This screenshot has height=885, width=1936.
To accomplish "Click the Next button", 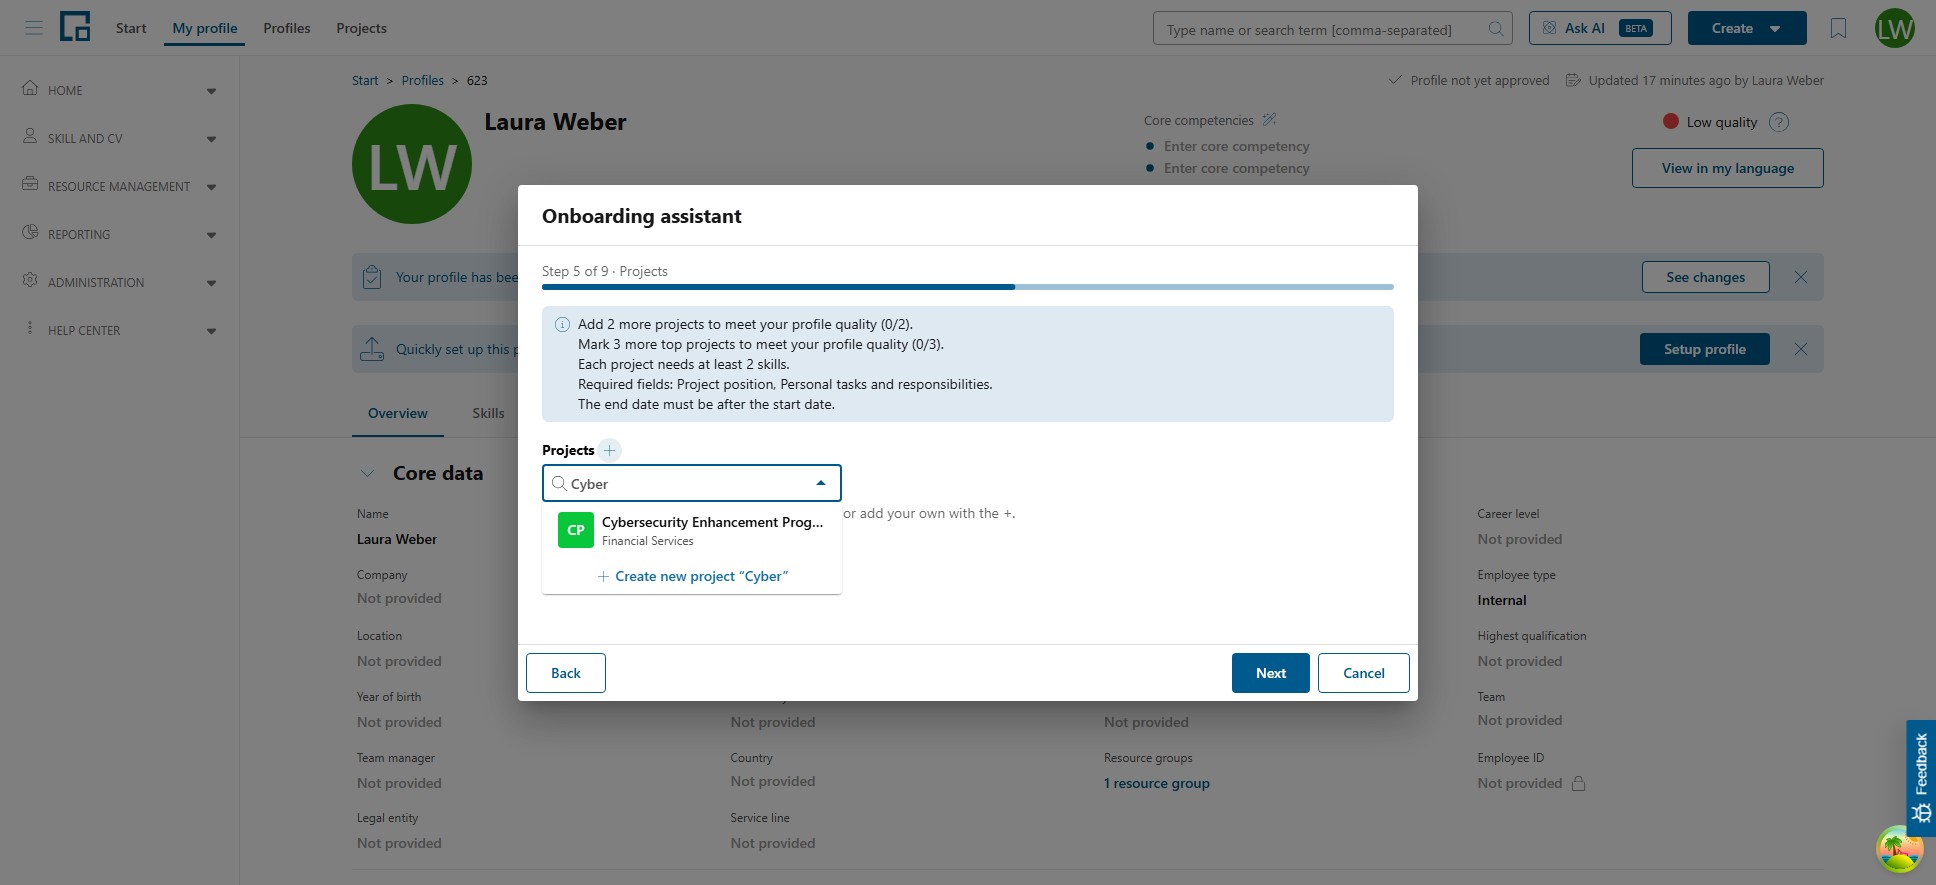I will 1270,673.
